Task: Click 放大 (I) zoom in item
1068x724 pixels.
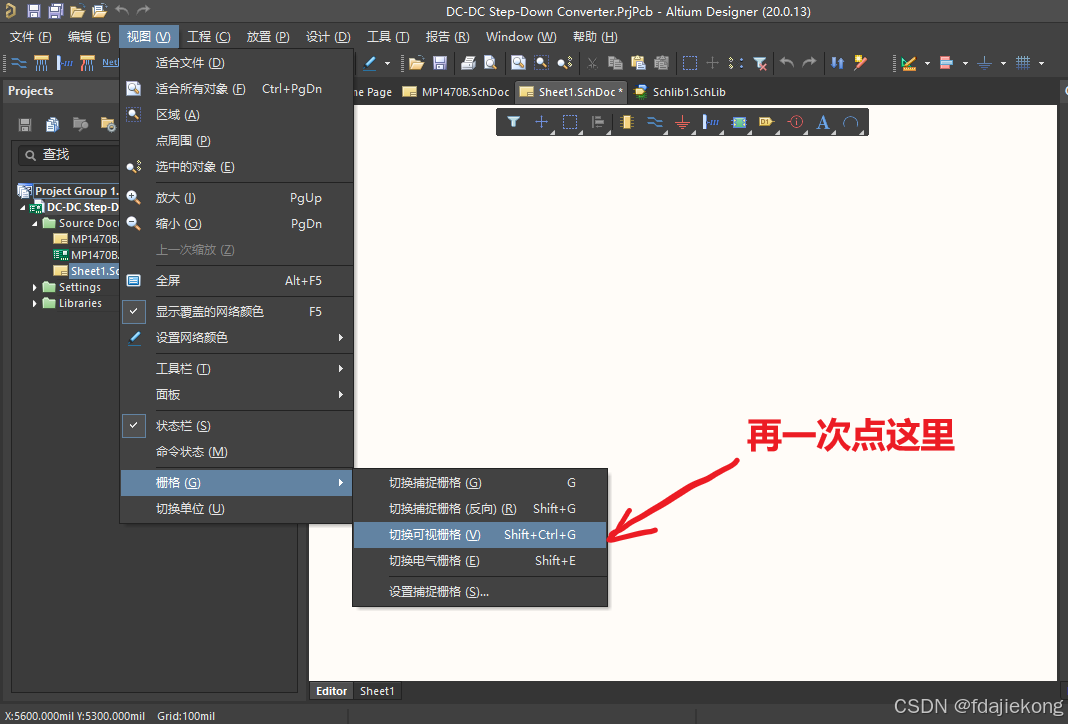Action: (236, 198)
